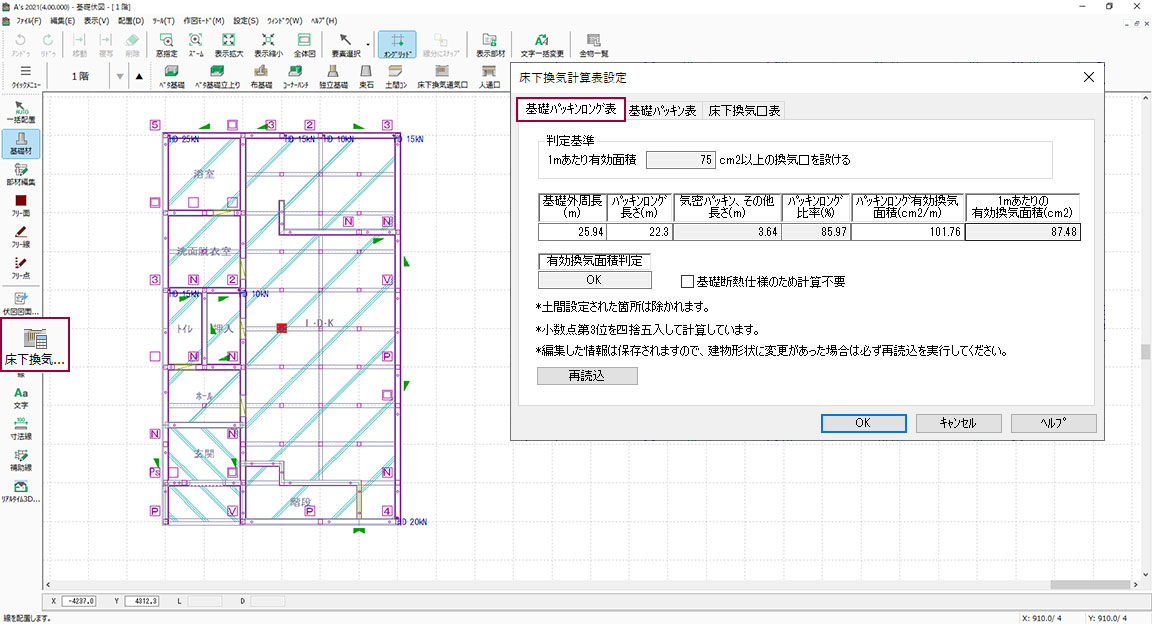Image resolution: width=1152 pixels, height=624 pixels.
Task: Confirm dialog with blue-outlined OK button
Action: [x=863, y=423]
